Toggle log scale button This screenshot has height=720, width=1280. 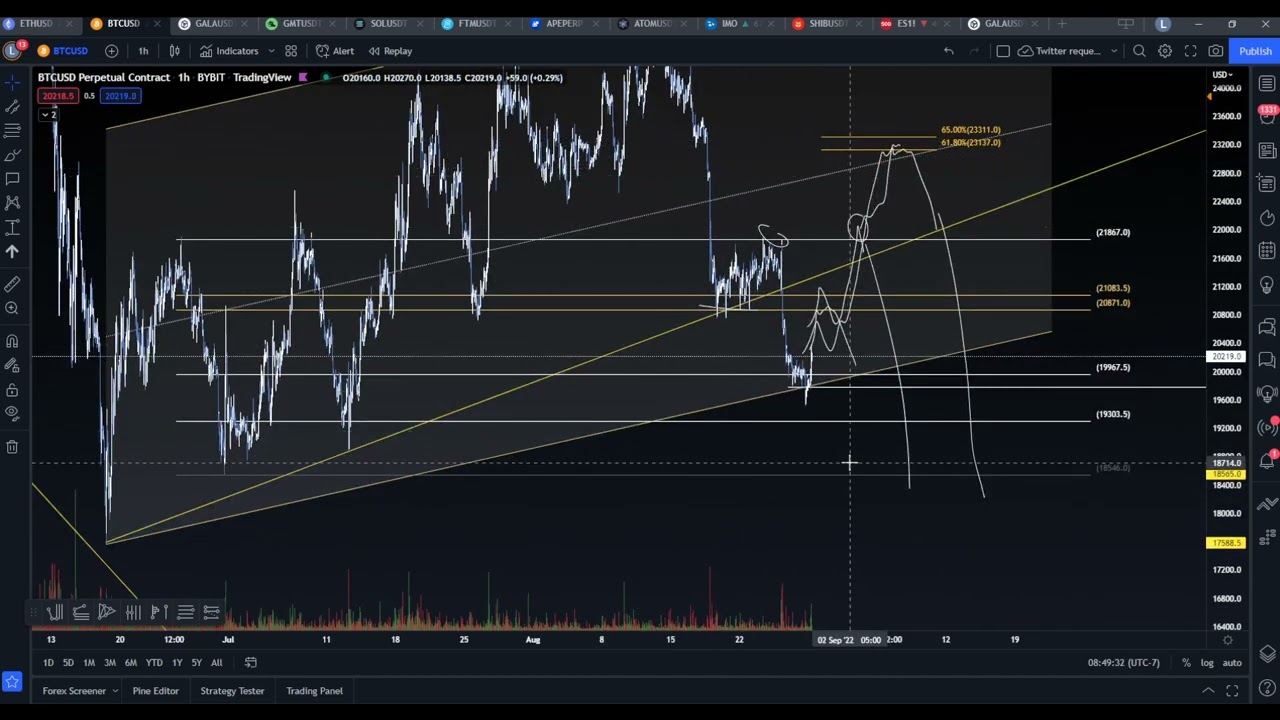pyautogui.click(x=1207, y=663)
